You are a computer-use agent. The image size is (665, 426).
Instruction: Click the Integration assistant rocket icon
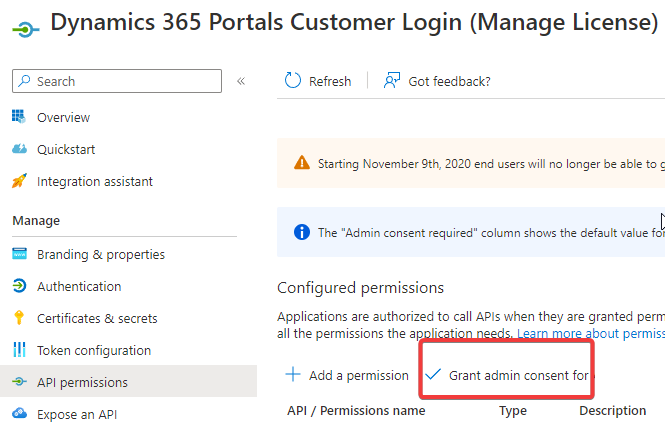pyautogui.click(x=19, y=181)
